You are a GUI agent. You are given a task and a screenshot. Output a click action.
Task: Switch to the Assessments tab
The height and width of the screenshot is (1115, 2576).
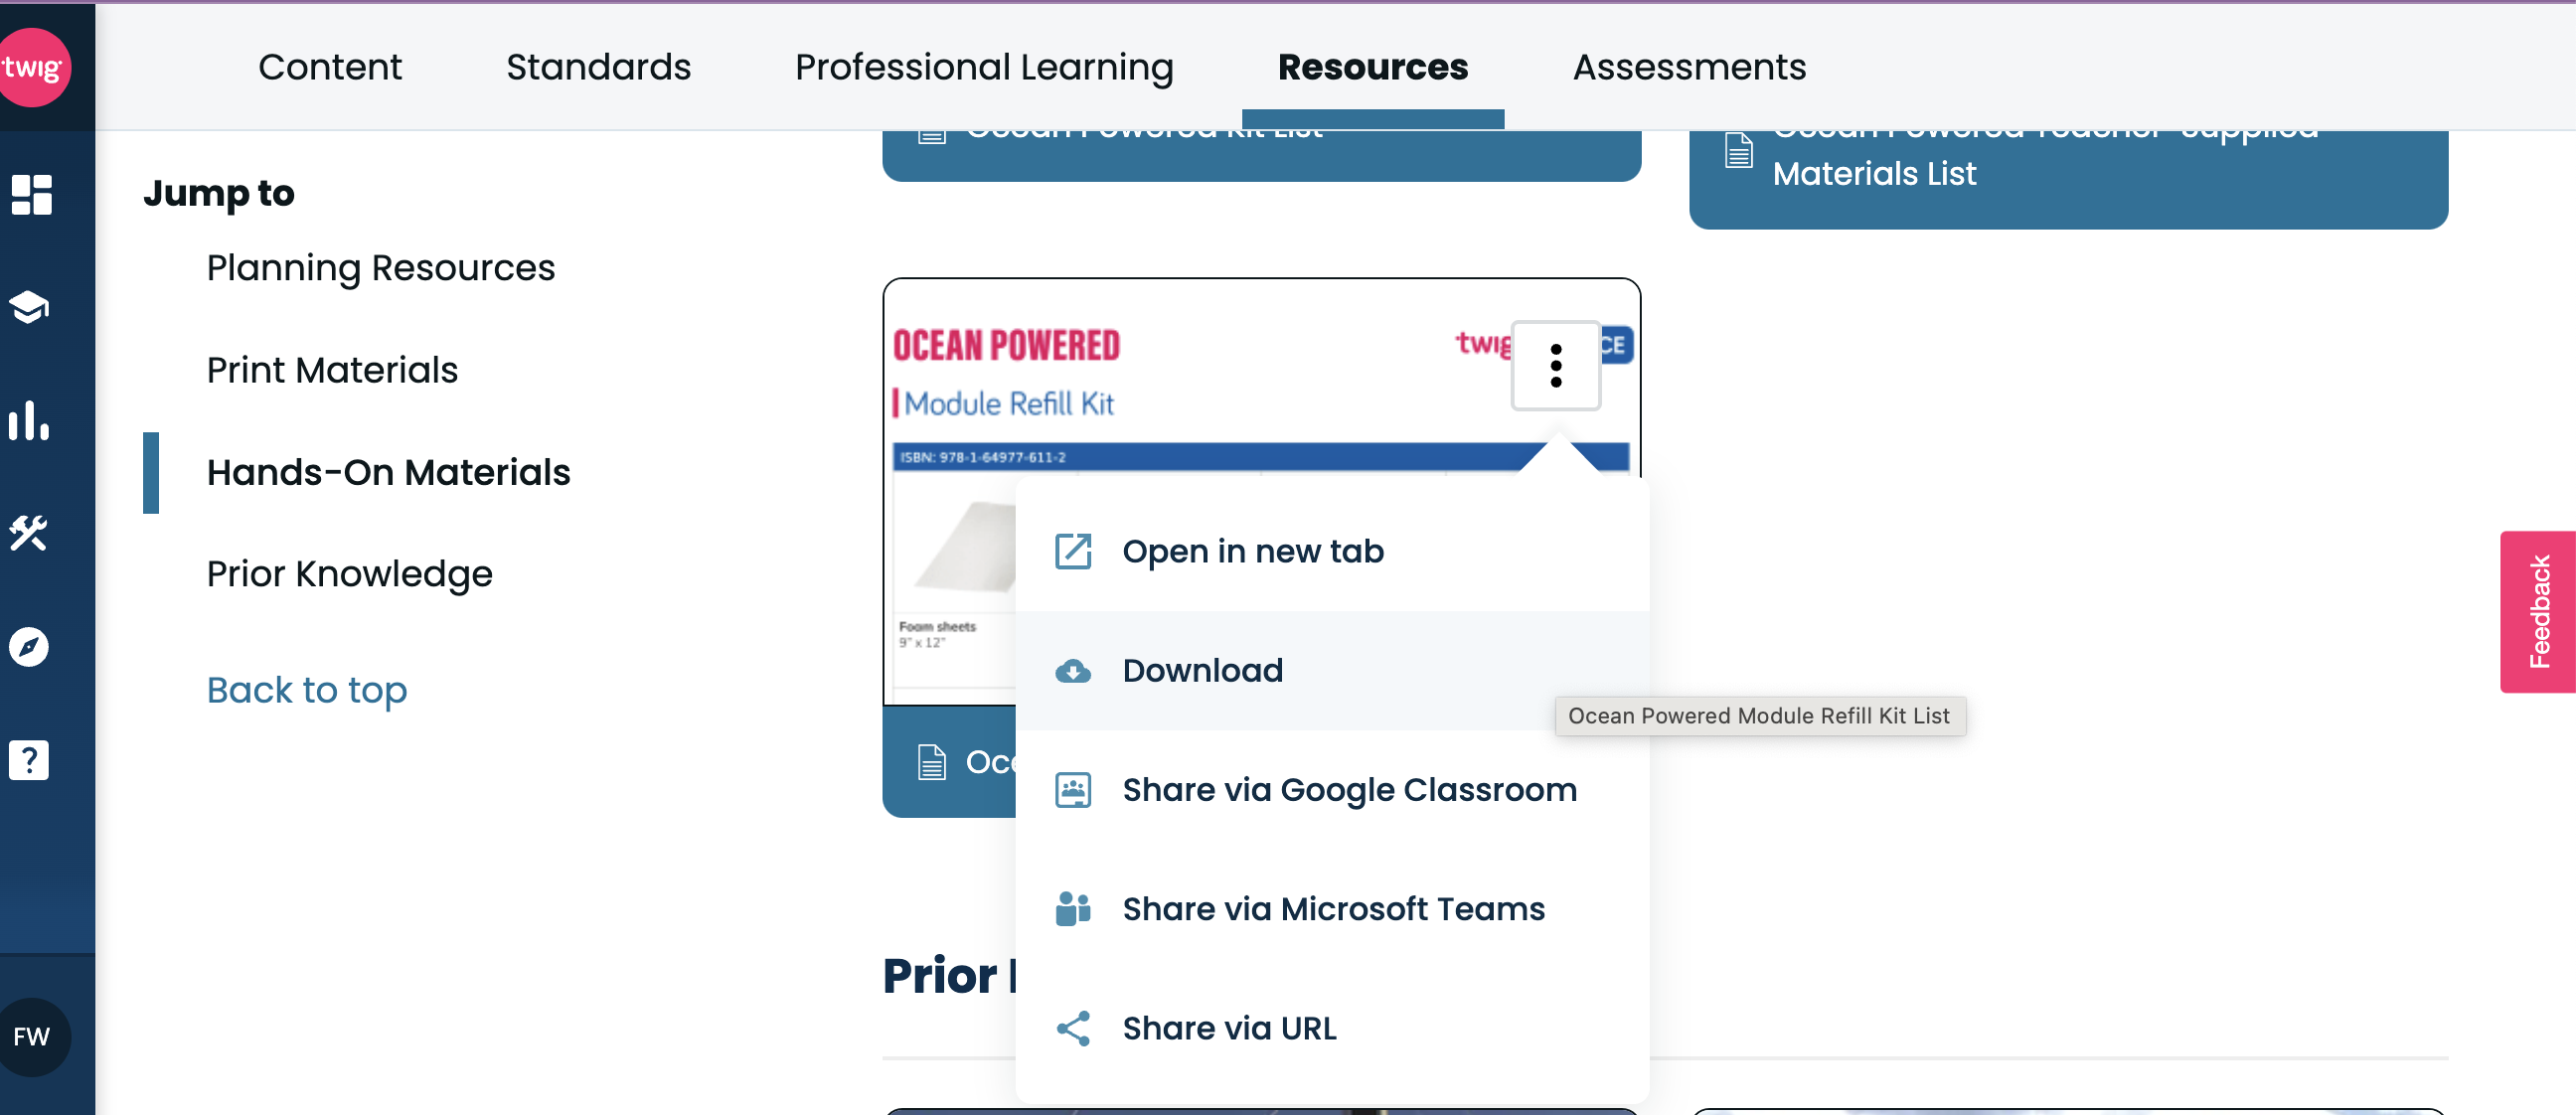click(x=1688, y=67)
